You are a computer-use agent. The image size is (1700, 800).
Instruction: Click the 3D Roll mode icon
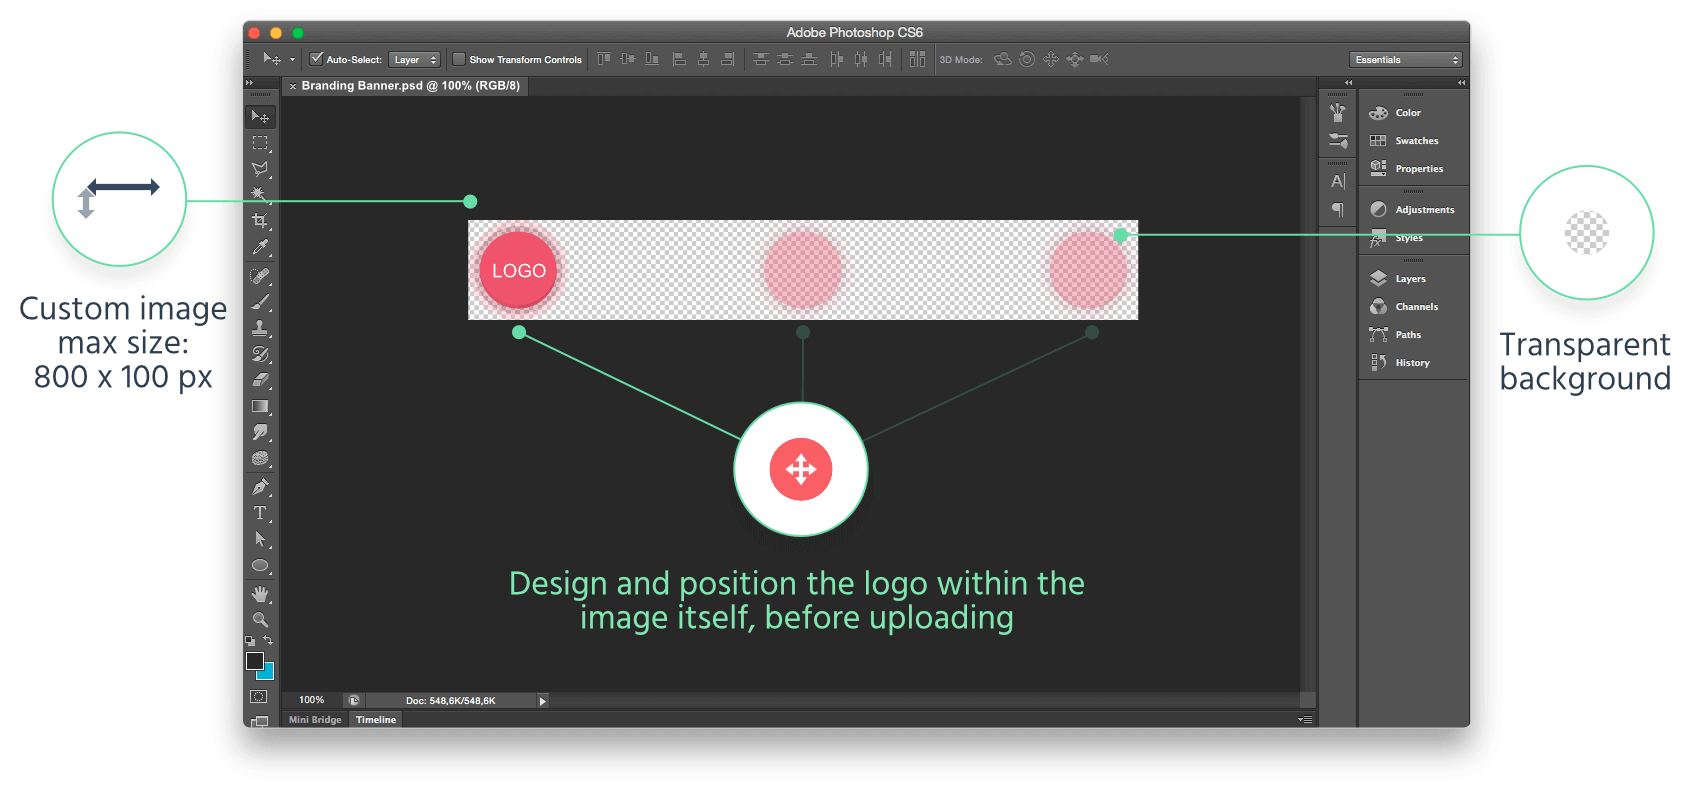(x=1027, y=59)
